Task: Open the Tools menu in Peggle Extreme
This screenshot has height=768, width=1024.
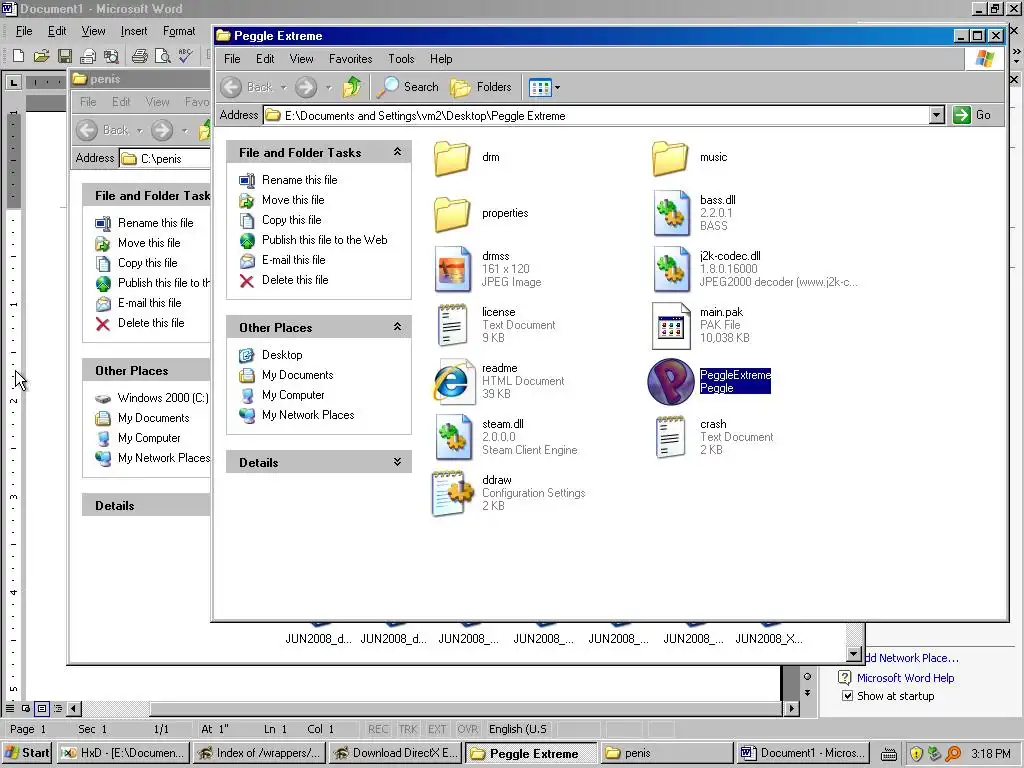Action: click(401, 59)
